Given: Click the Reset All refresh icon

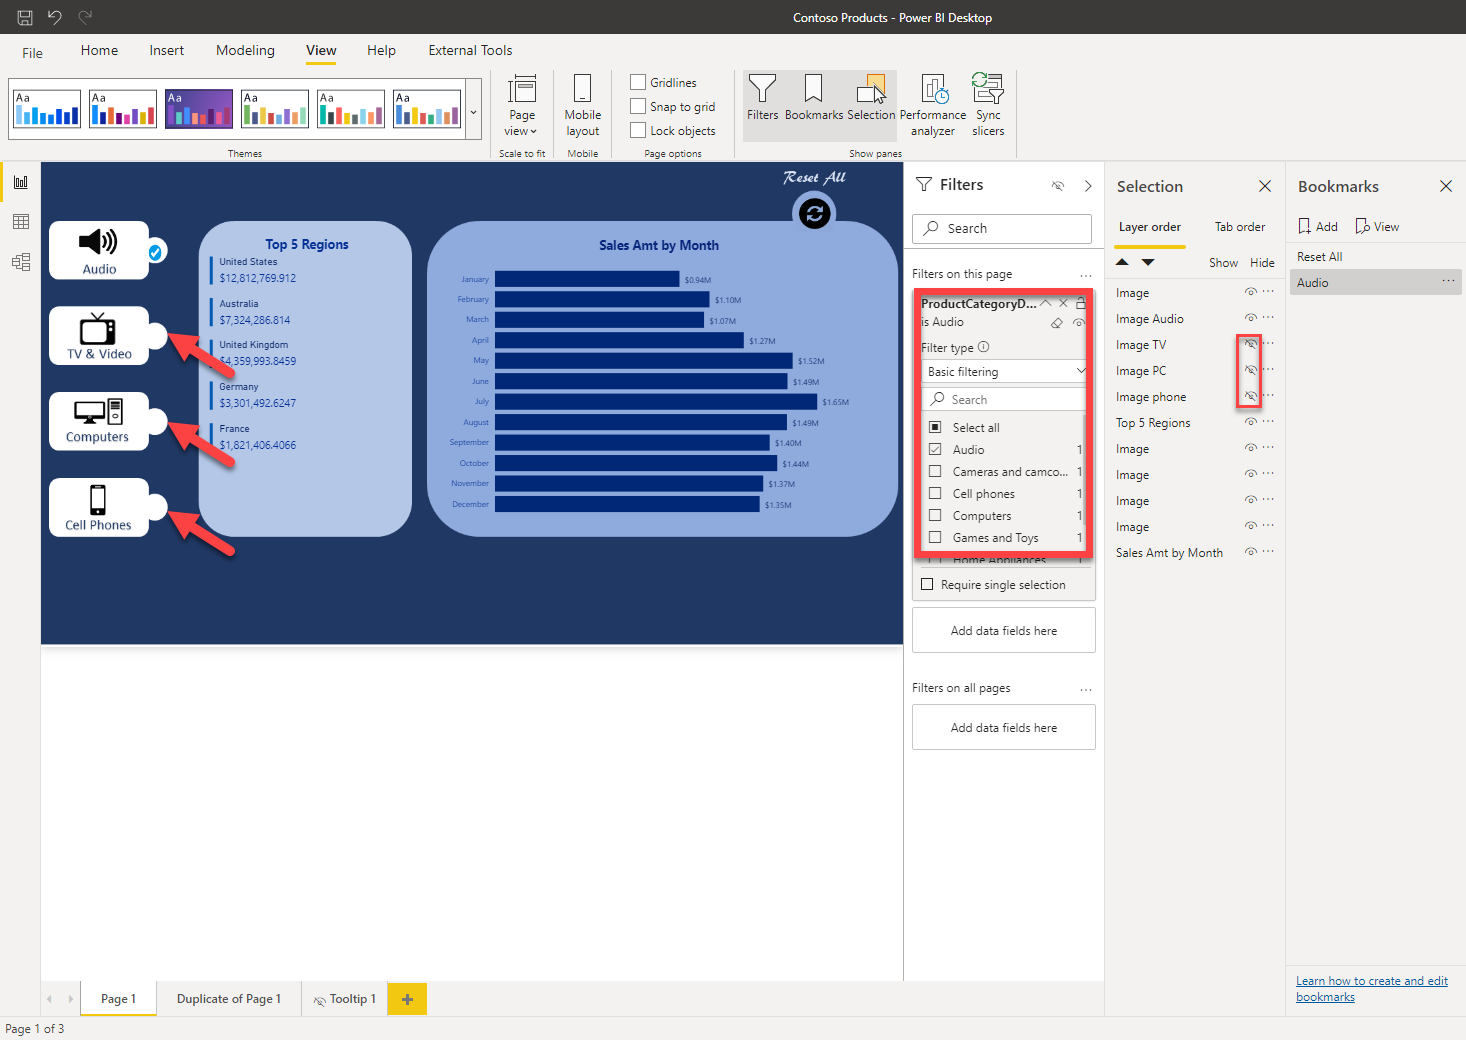Looking at the screenshot, I should [x=815, y=212].
